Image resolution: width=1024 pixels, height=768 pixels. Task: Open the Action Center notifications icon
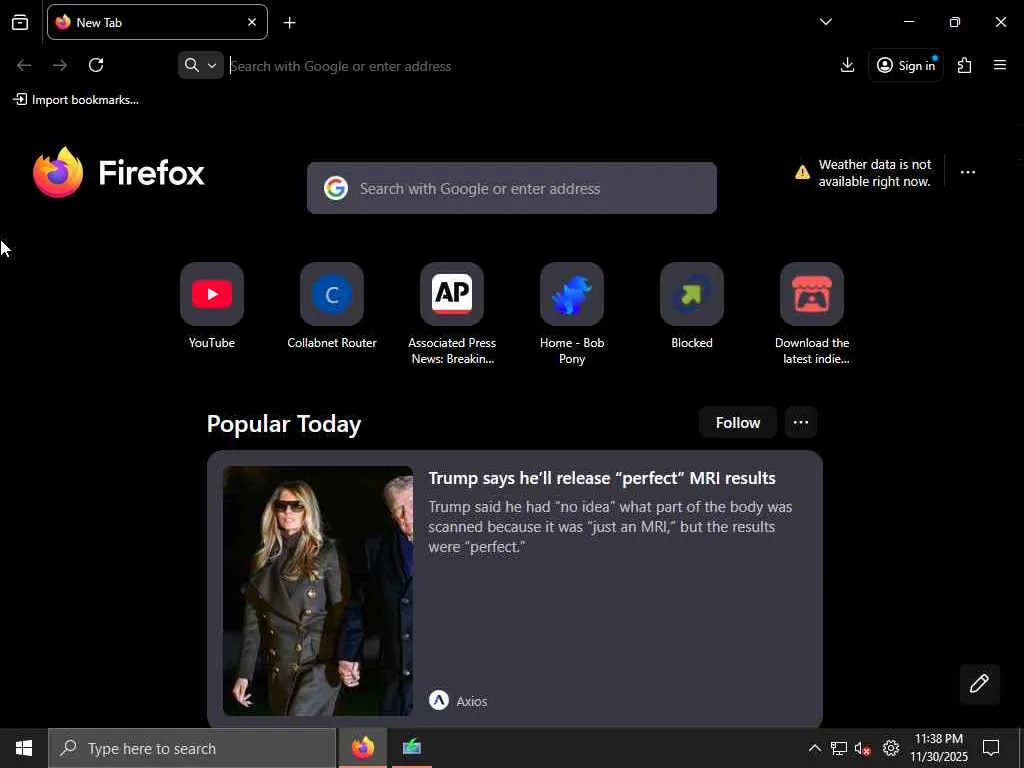coord(991,748)
